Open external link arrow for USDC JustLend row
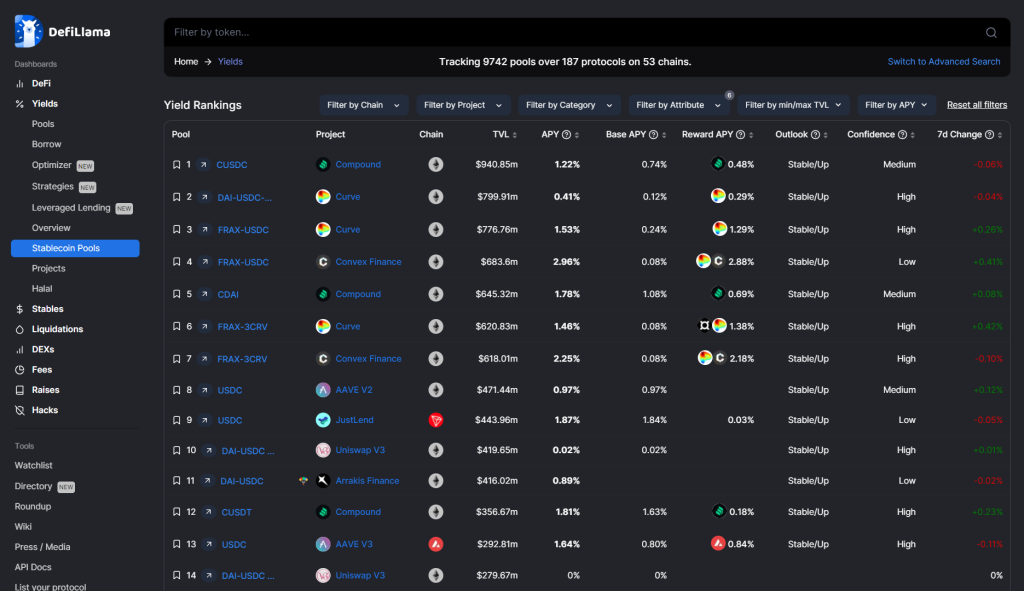 (204, 420)
